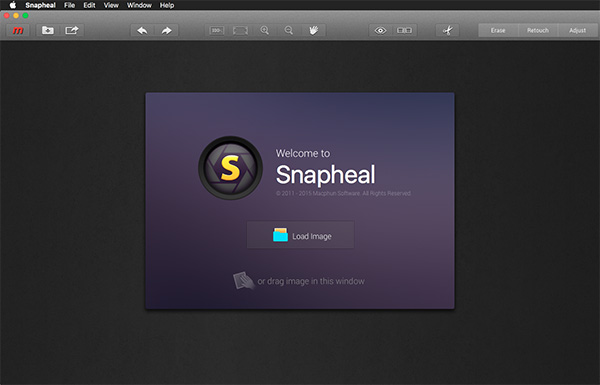Open the Help menu
The width and height of the screenshot is (600, 385).
click(167, 5)
